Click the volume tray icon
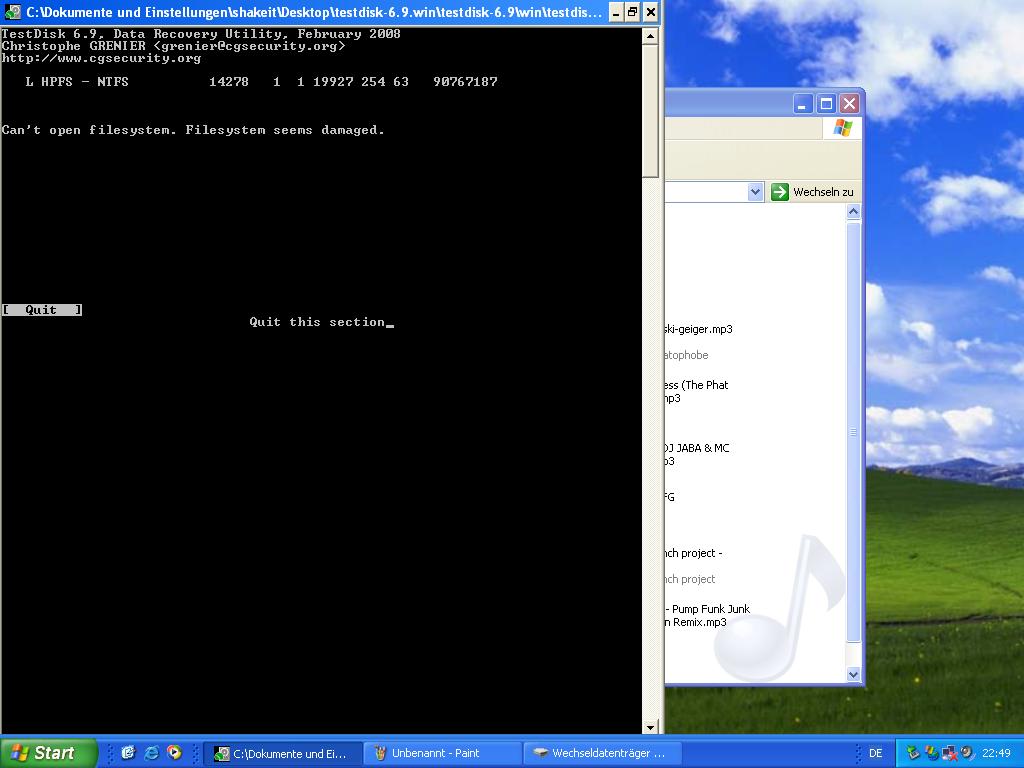The width and height of the screenshot is (1024, 768). coord(967,753)
